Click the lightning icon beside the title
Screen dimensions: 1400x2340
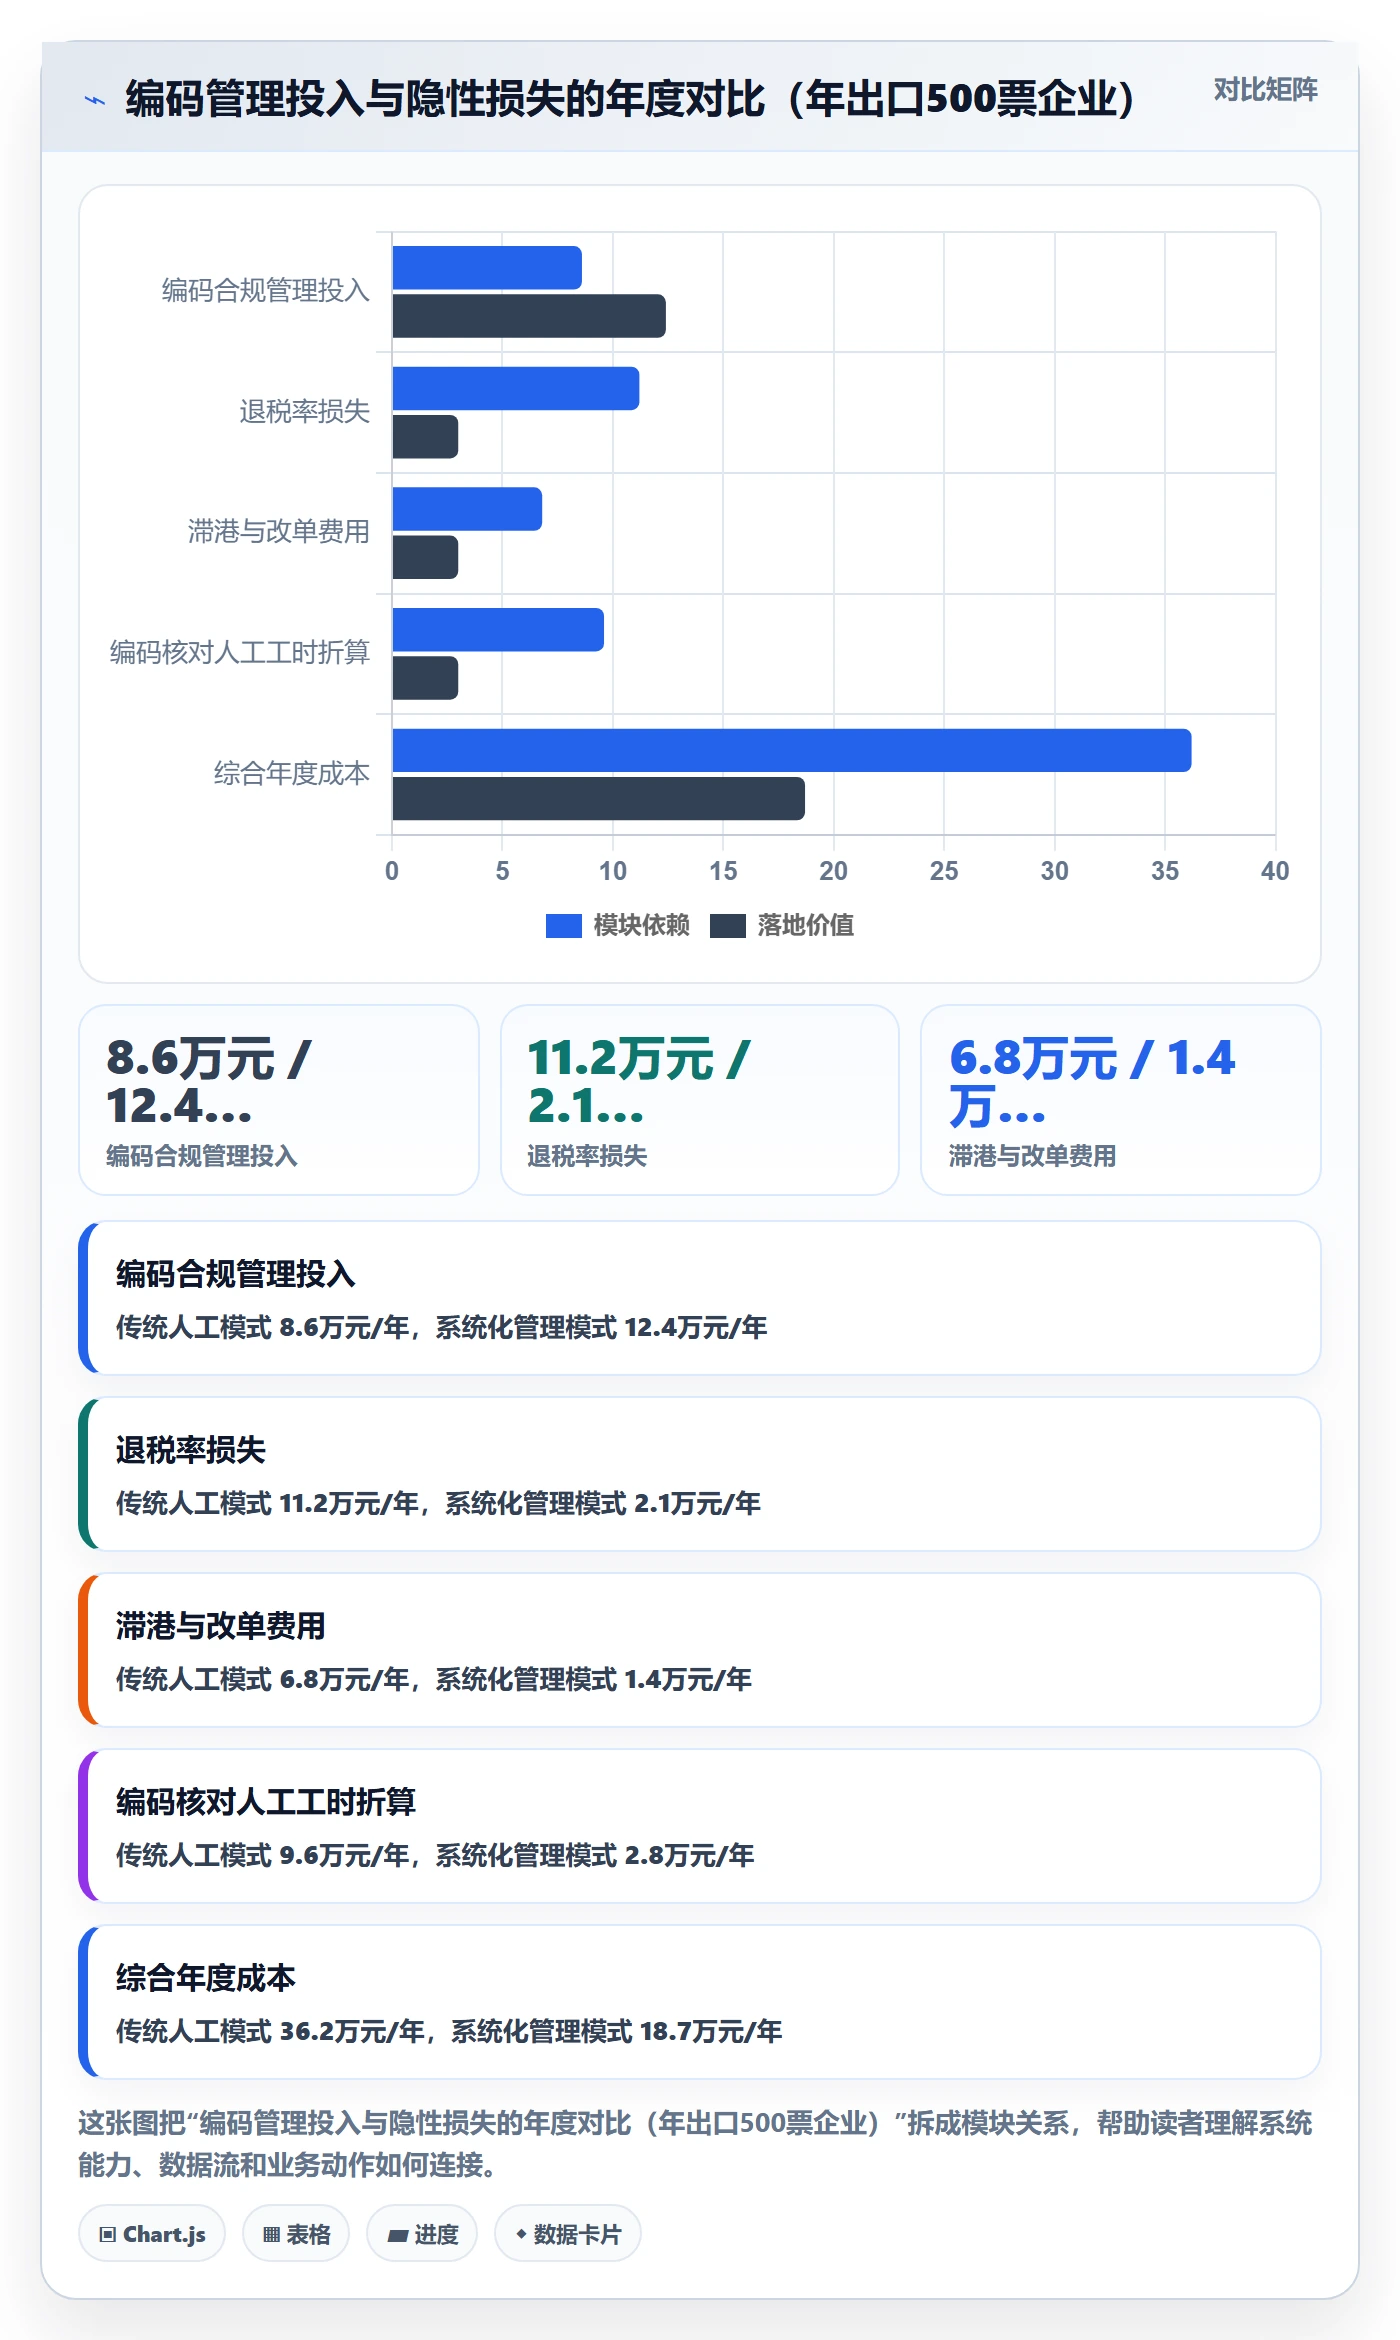(x=95, y=100)
